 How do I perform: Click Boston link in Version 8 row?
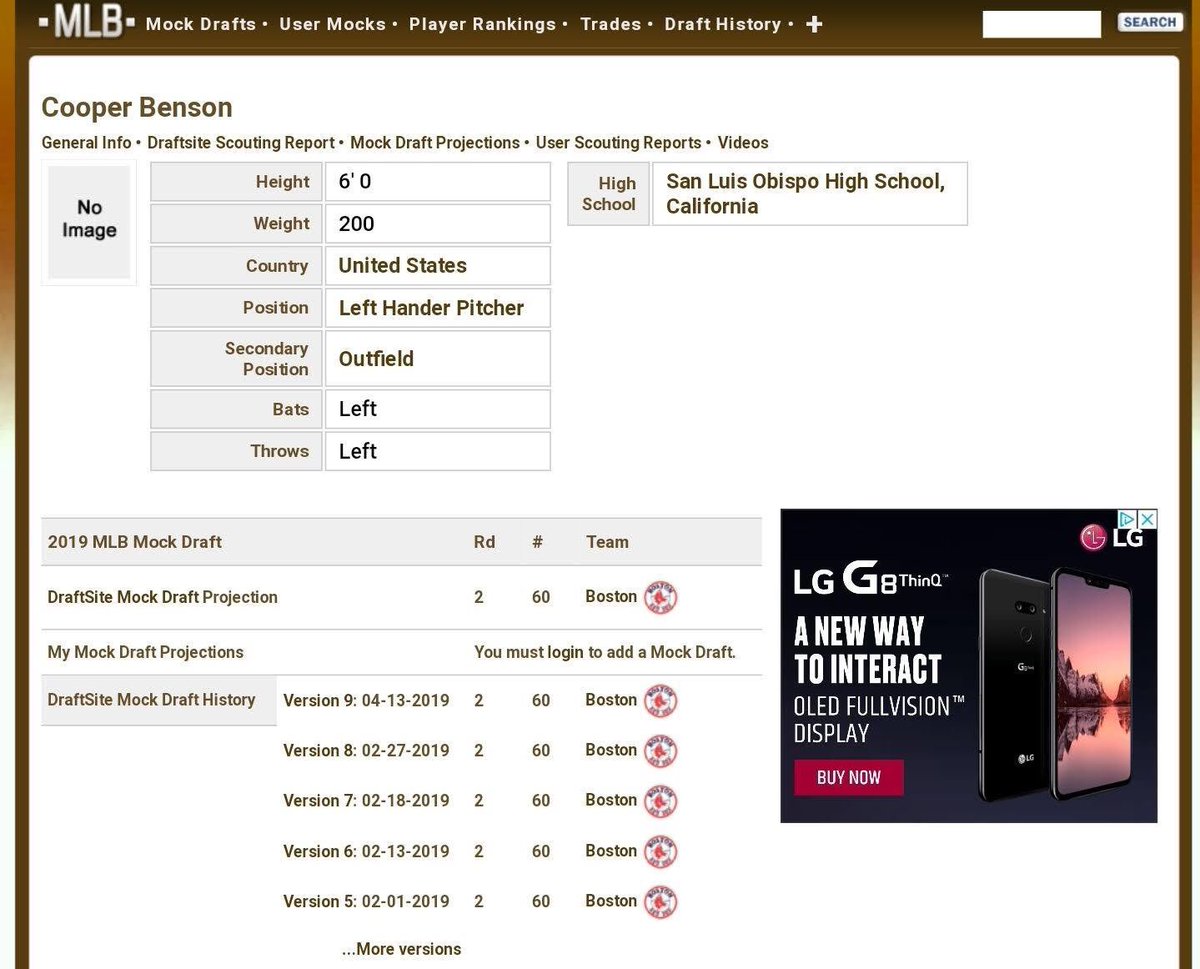click(611, 751)
